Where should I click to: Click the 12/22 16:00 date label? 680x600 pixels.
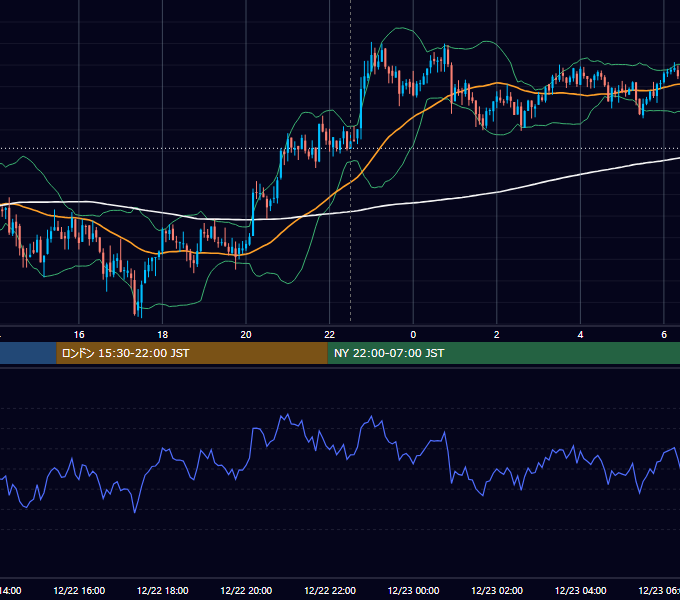79,590
